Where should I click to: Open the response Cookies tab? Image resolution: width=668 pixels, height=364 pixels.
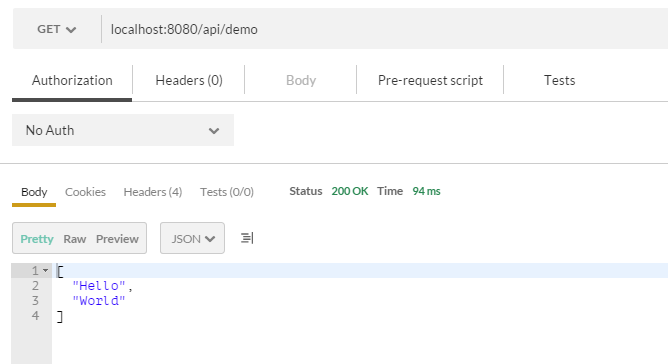point(85,192)
